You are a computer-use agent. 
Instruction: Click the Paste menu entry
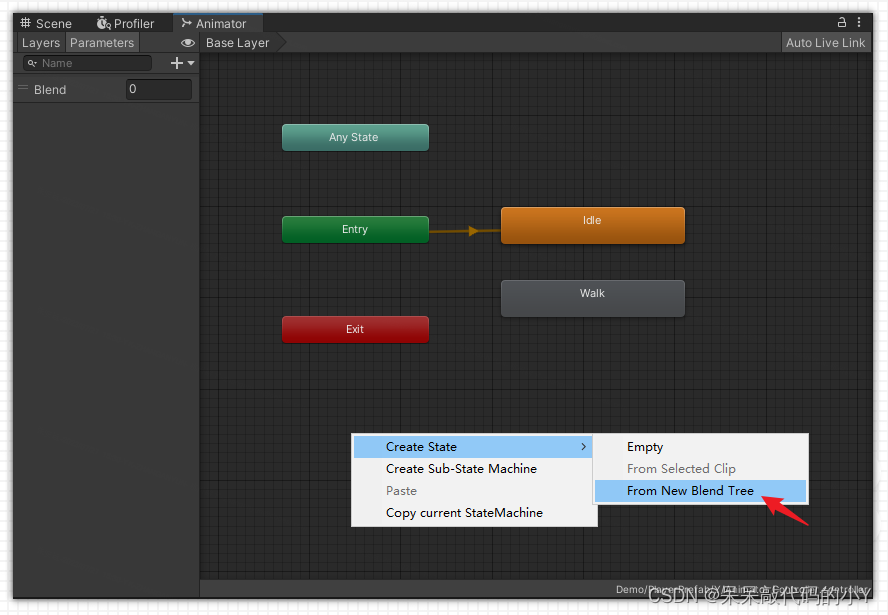(472, 491)
